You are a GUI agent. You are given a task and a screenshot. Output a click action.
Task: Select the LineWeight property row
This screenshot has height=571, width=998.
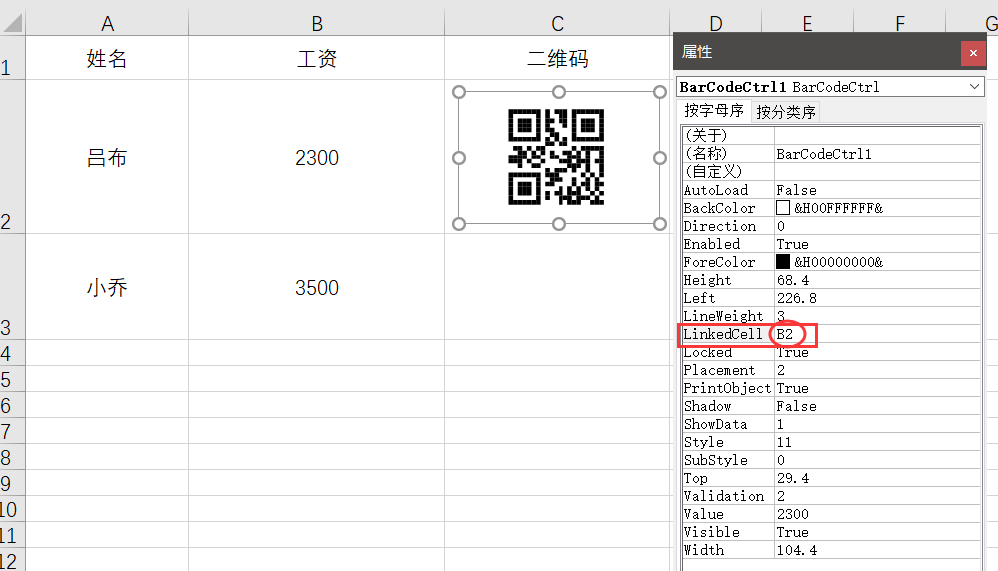[831, 316]
